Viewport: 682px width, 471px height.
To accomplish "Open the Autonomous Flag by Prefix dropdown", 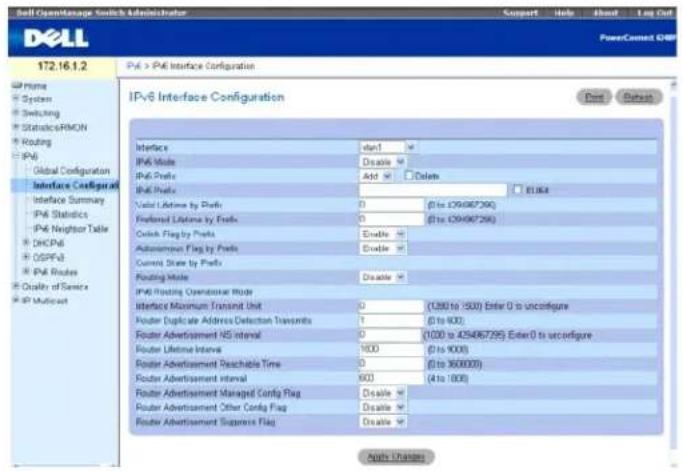I will click(382, 248).
